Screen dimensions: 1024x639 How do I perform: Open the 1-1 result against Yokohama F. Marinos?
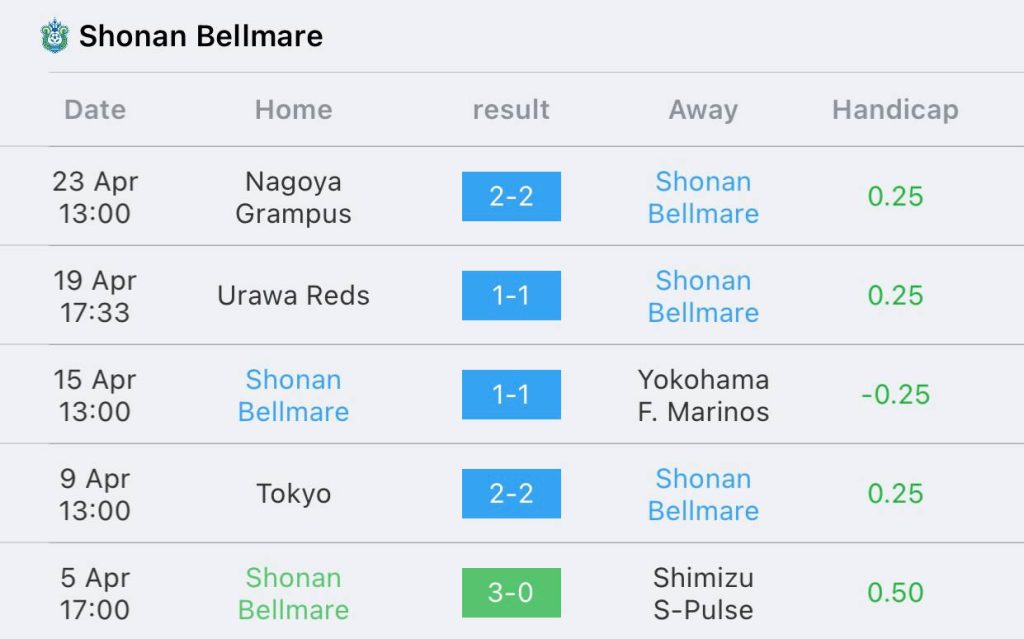click(511, 394)
